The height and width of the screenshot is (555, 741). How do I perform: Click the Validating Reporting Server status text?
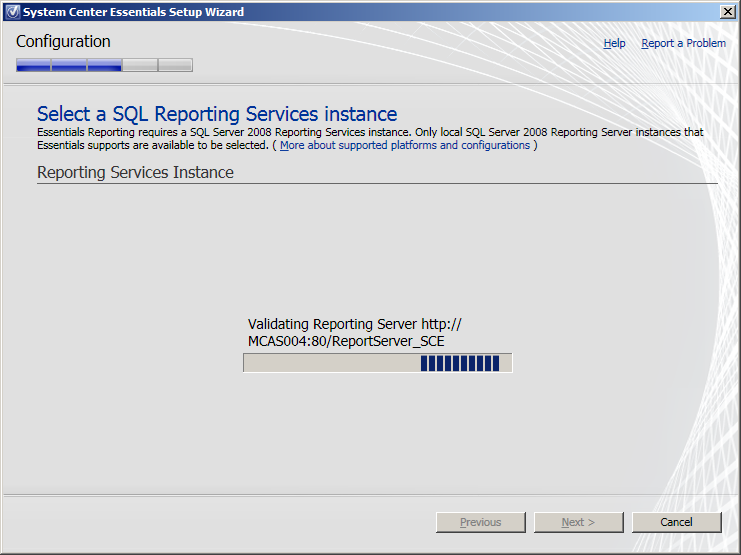(x=354, y=332)
